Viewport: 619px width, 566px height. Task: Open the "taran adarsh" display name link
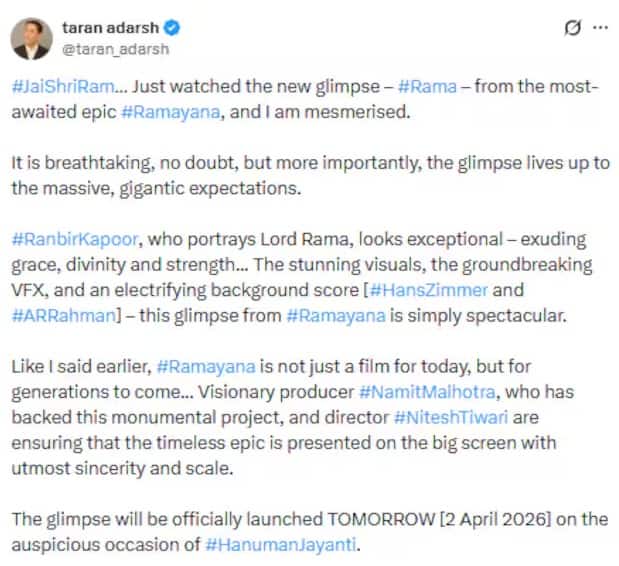pyautogui.click(x=112, y=28)
